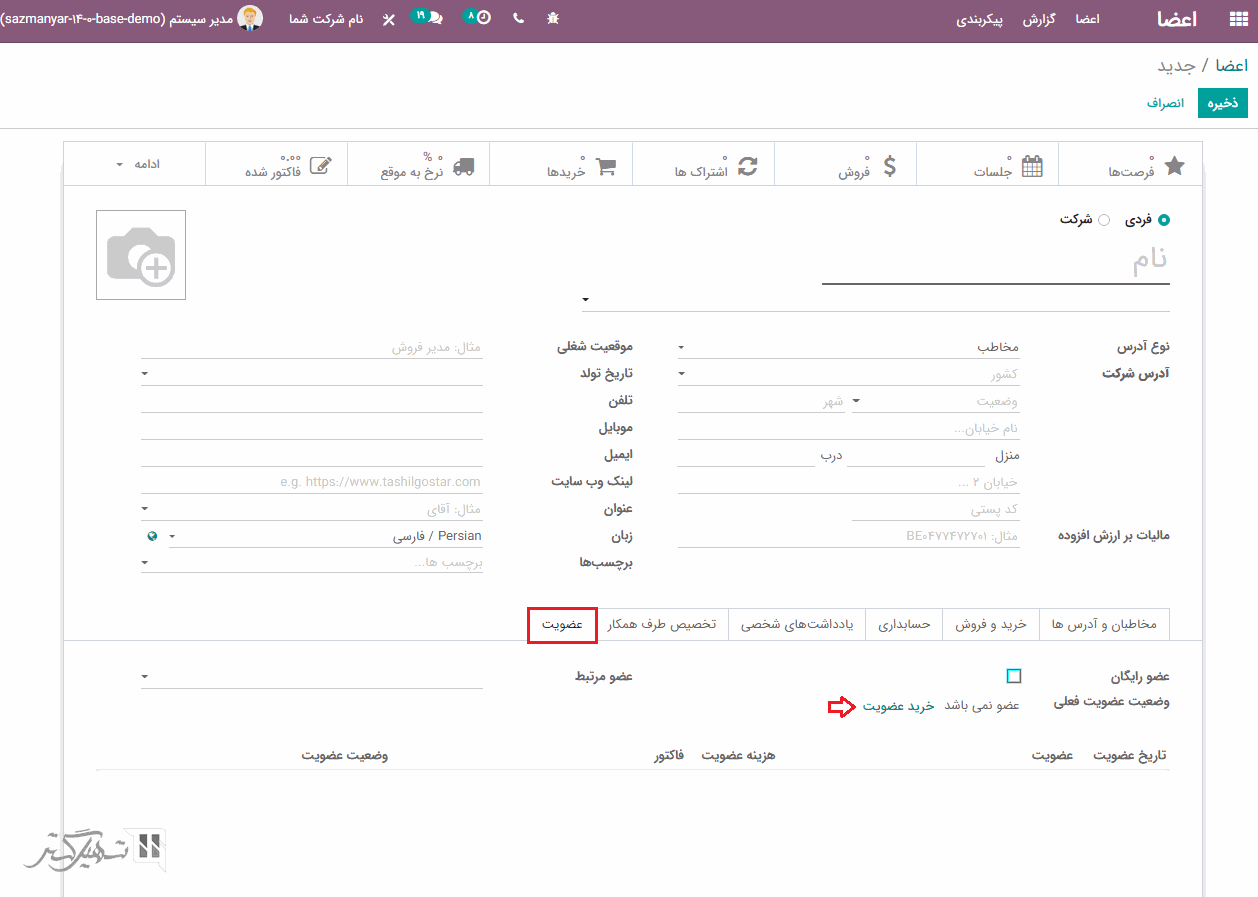1258x897 pixels.
Task: Enable the عضو رایگان checkbox
Action: pyautogui.click(x=1014, y=677)
